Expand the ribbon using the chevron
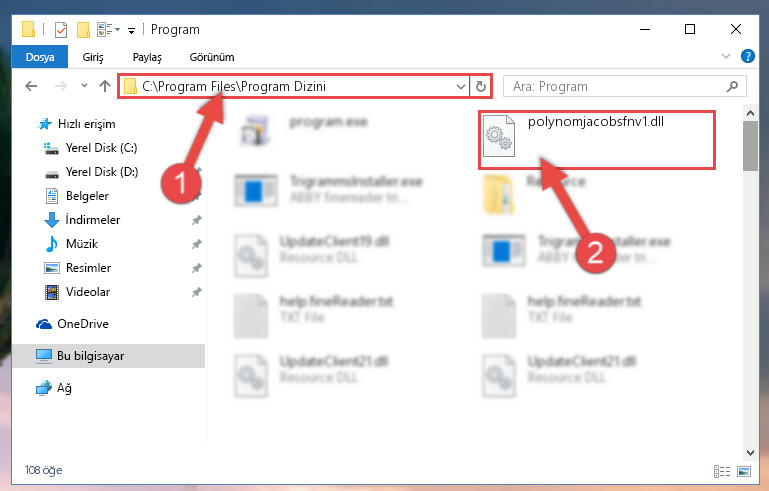 coord(726,56)
